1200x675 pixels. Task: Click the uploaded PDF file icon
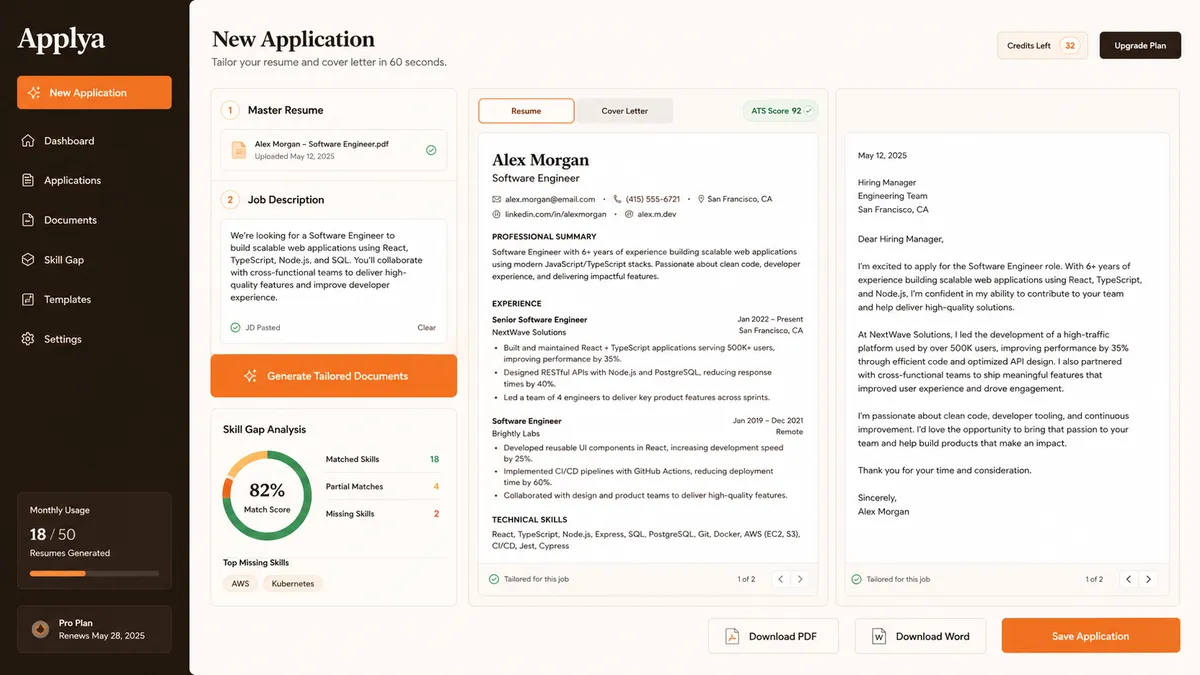click(239, 150)
